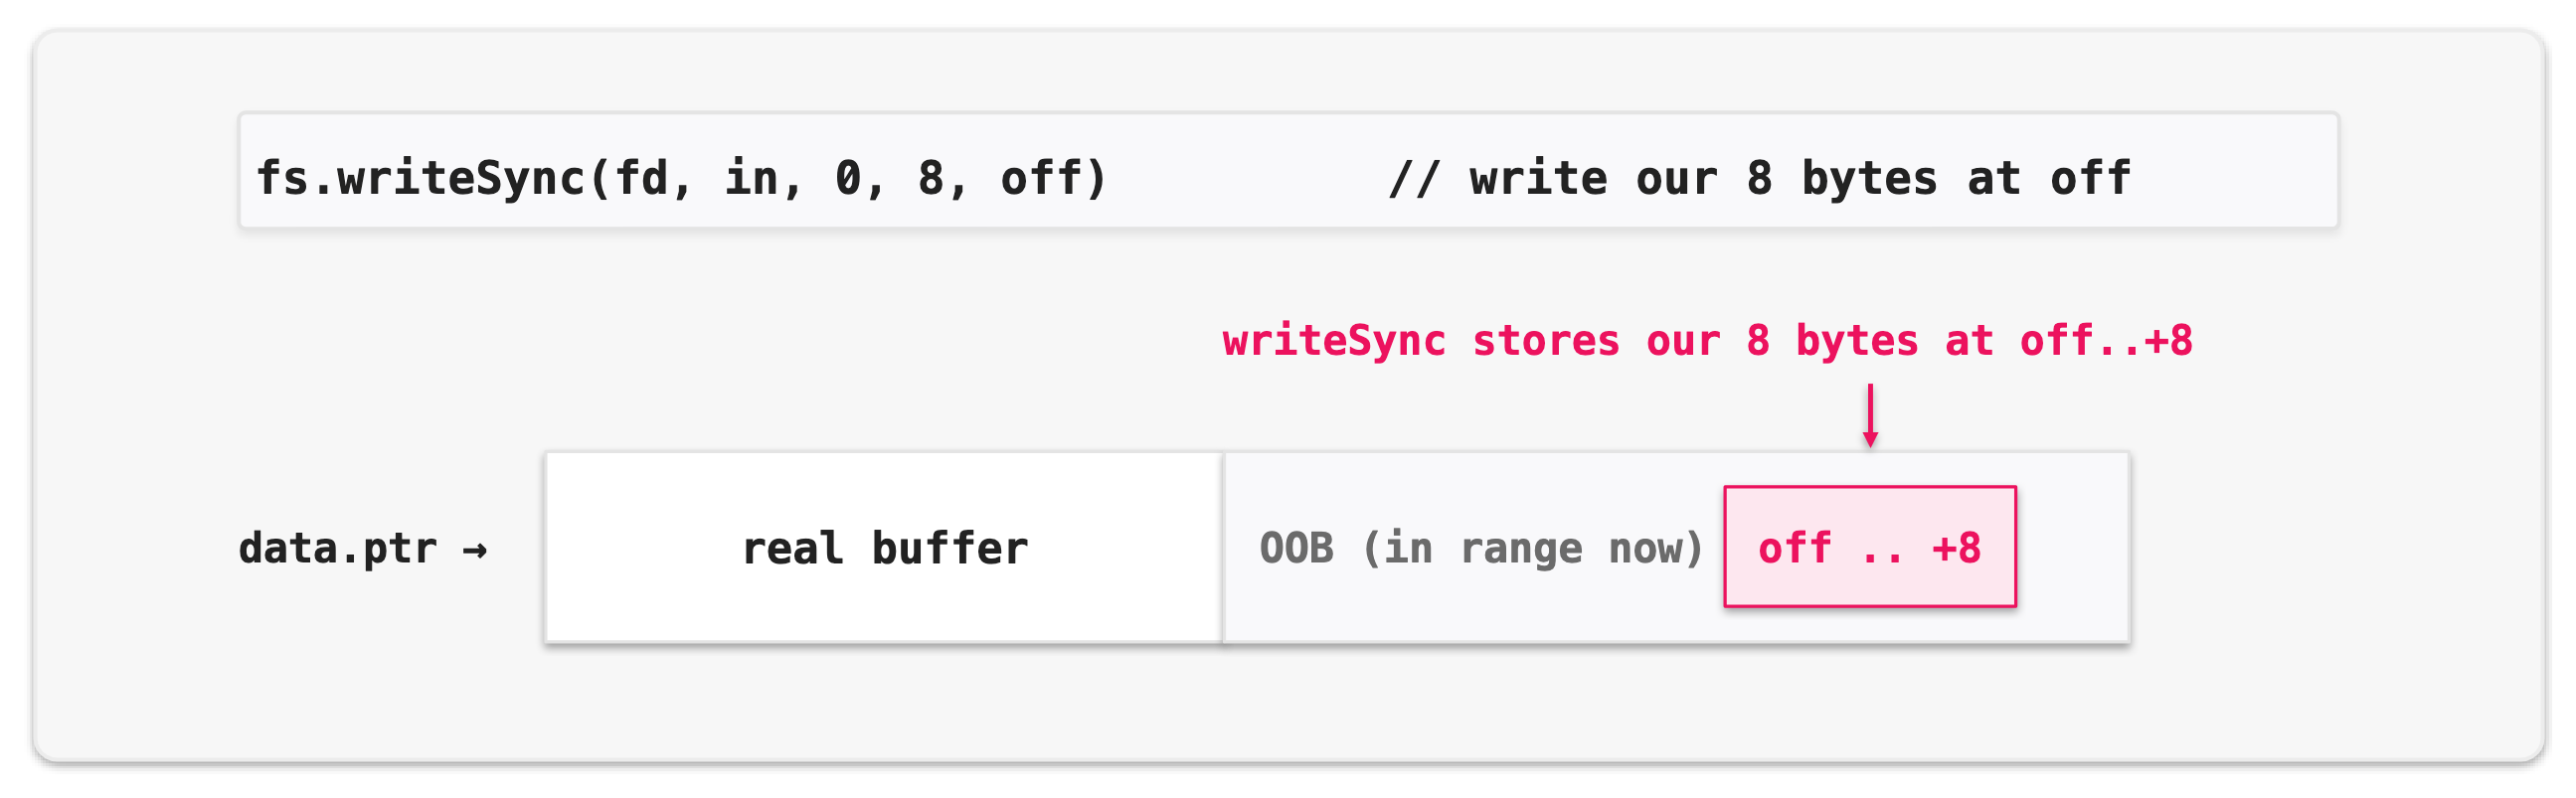2576x798 pixels.
Task: Click the 'off)' argument in code
Action: 1054,178
